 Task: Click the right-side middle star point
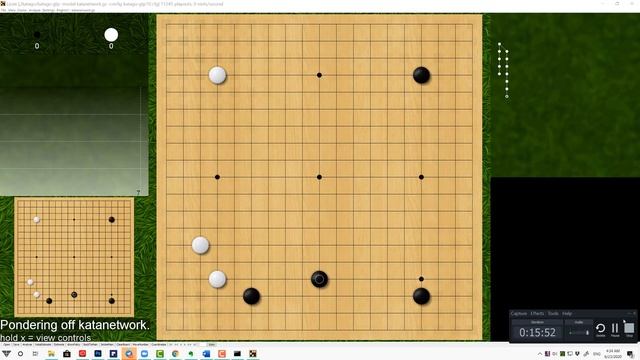pos(421,177)
